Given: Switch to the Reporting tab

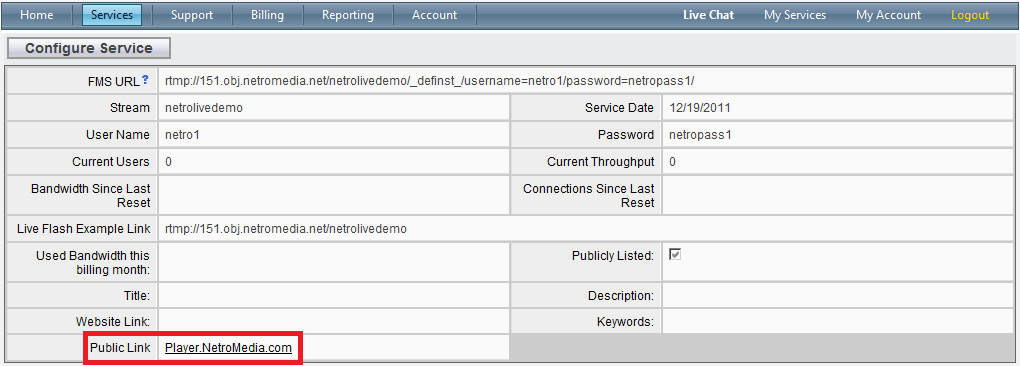Looking at the screenshot, I should 348,15.
